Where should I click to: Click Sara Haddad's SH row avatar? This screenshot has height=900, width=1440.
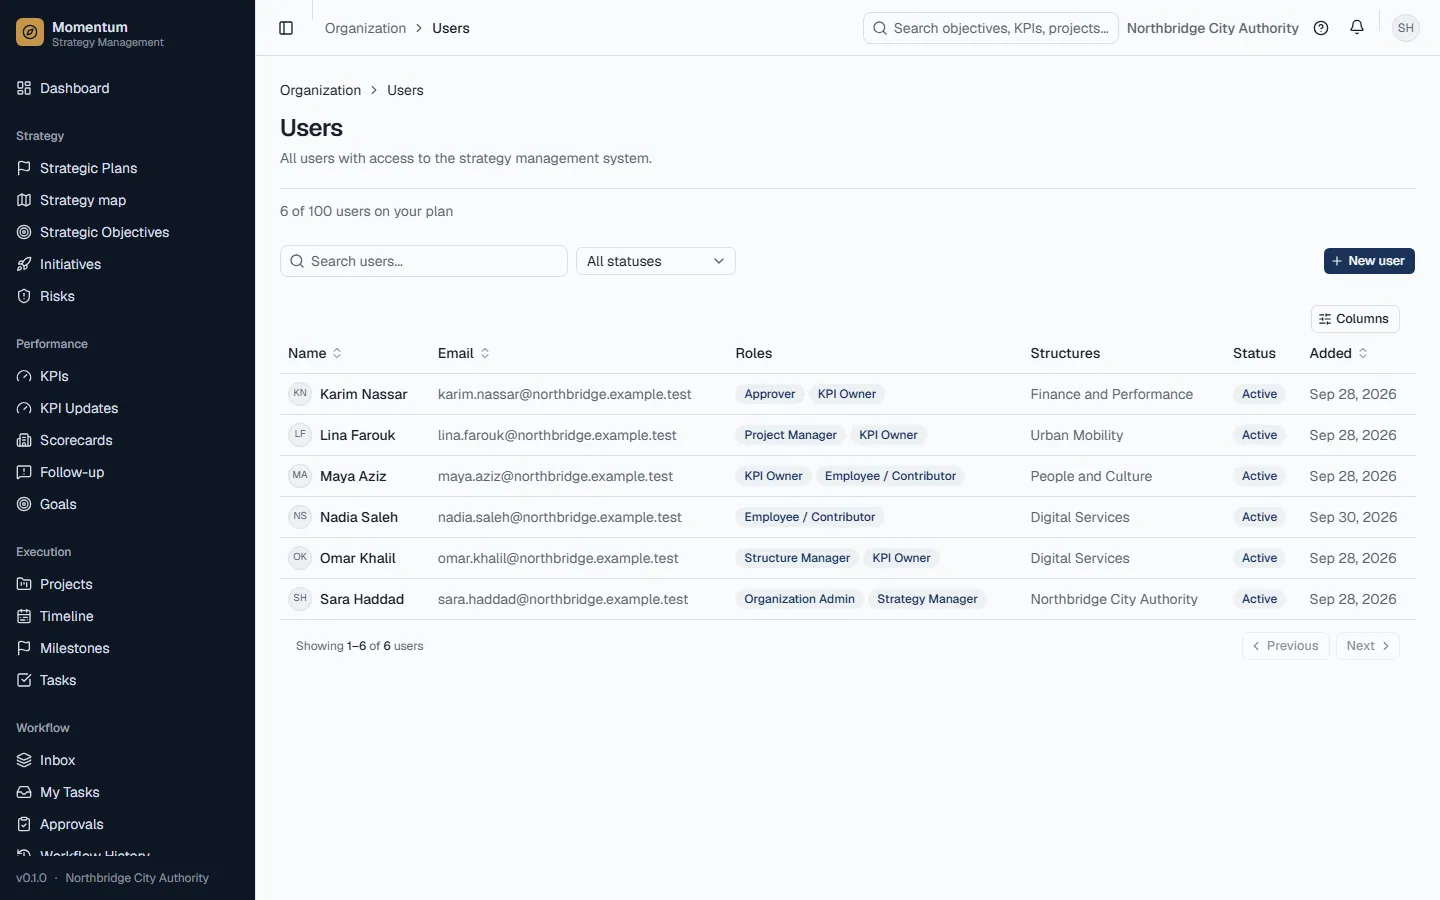click(300, 599)
